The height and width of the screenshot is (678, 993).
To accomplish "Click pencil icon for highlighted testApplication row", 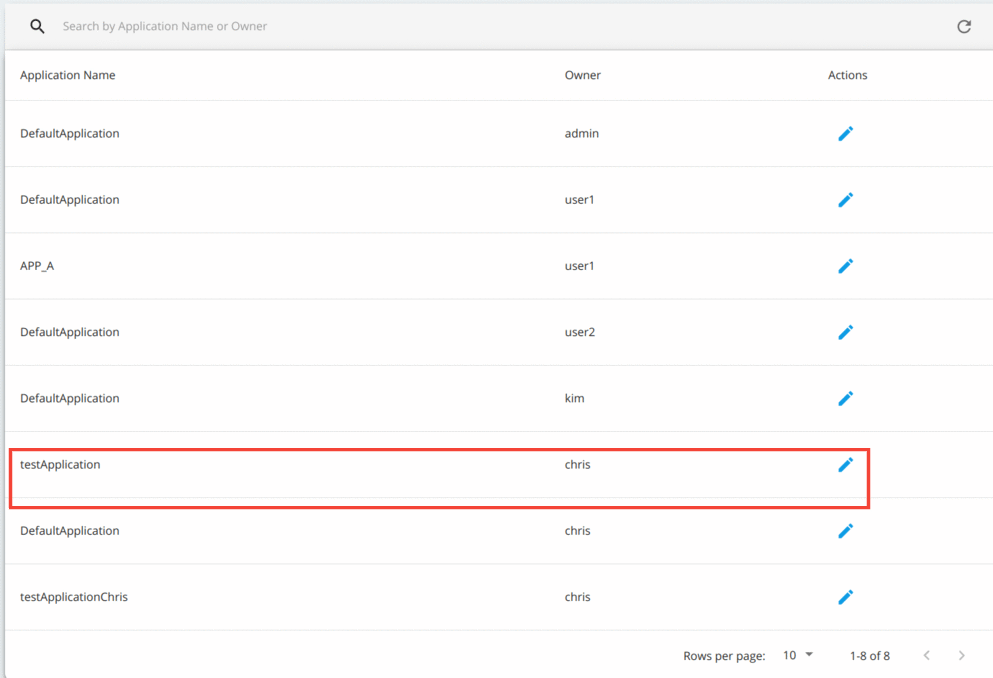I will 845,464.
